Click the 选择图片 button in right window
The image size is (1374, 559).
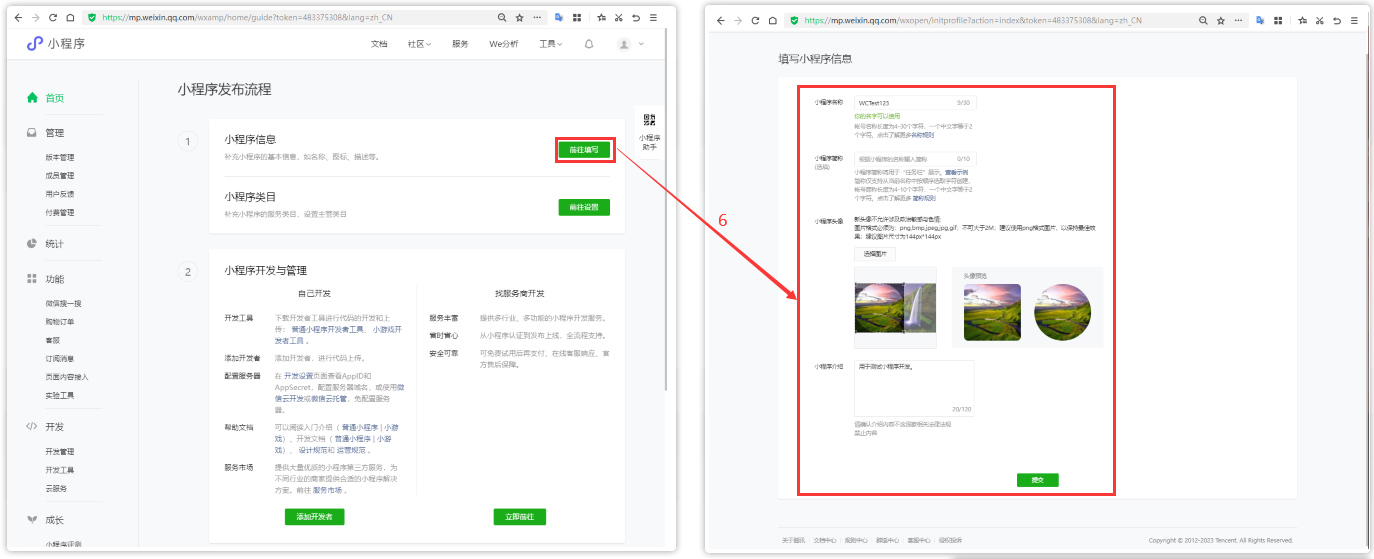click(x=875, y=254)
